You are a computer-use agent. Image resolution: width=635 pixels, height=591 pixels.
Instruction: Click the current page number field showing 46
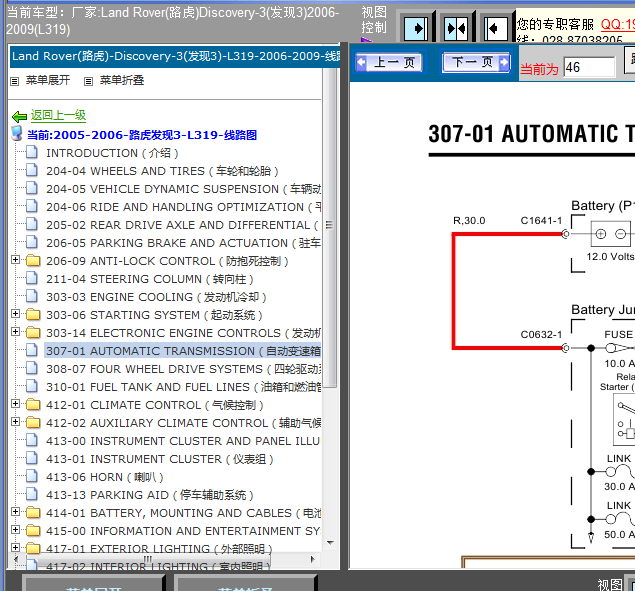click(x=590, y=67)
